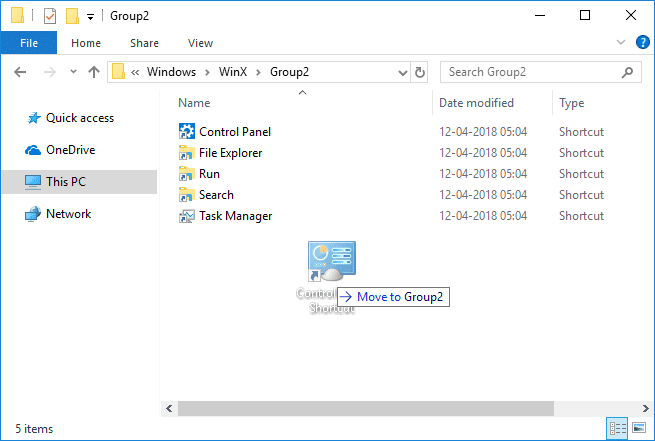
Task: Click the Control Panel shortcut icon
Action: 187,132
